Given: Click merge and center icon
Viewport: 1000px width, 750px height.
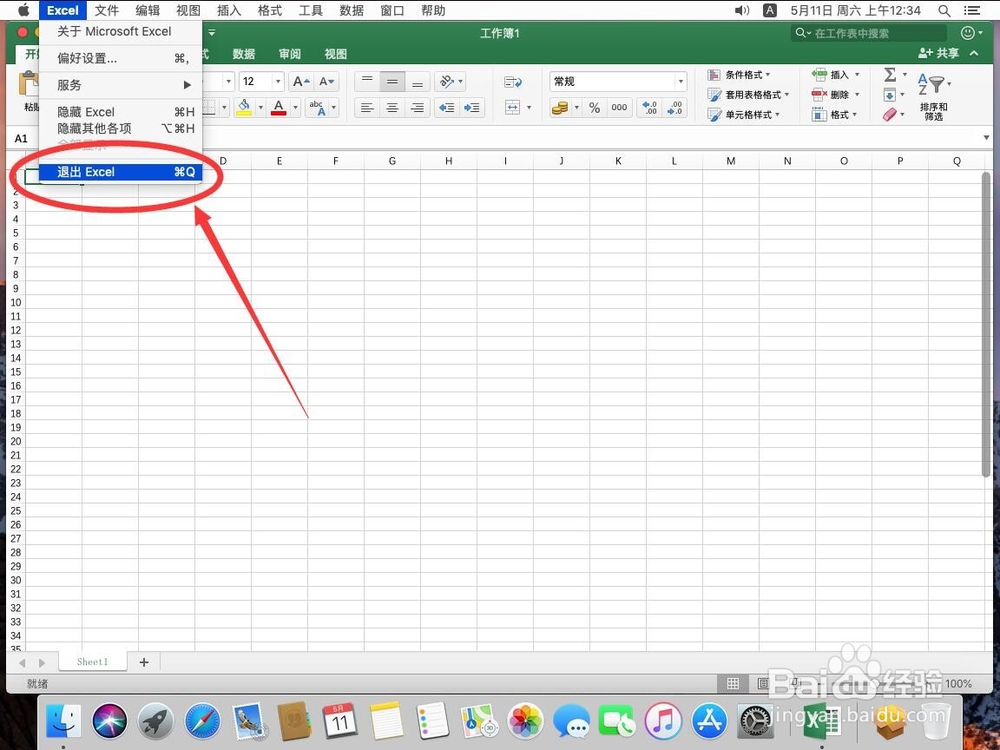Looking at the screenshot, I should click(x=513, y=108).
